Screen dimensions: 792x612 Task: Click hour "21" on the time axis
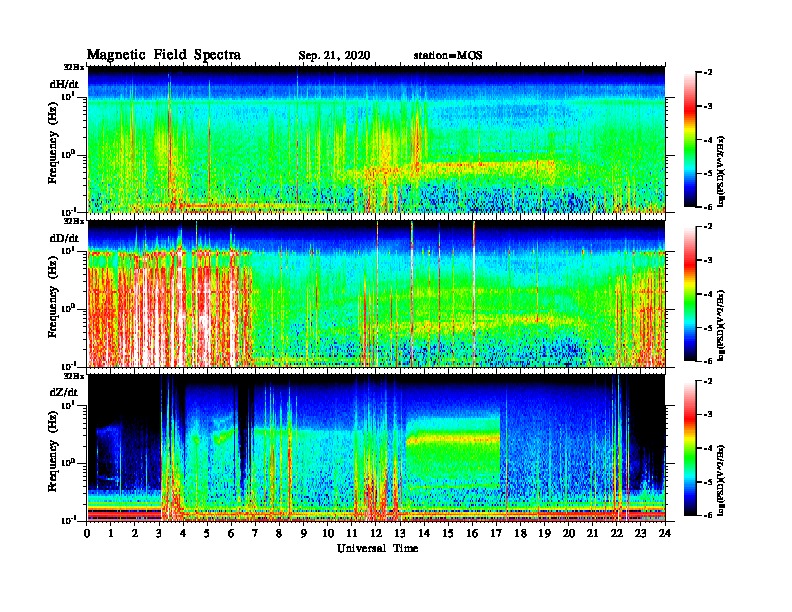click(x=592, y=533)
